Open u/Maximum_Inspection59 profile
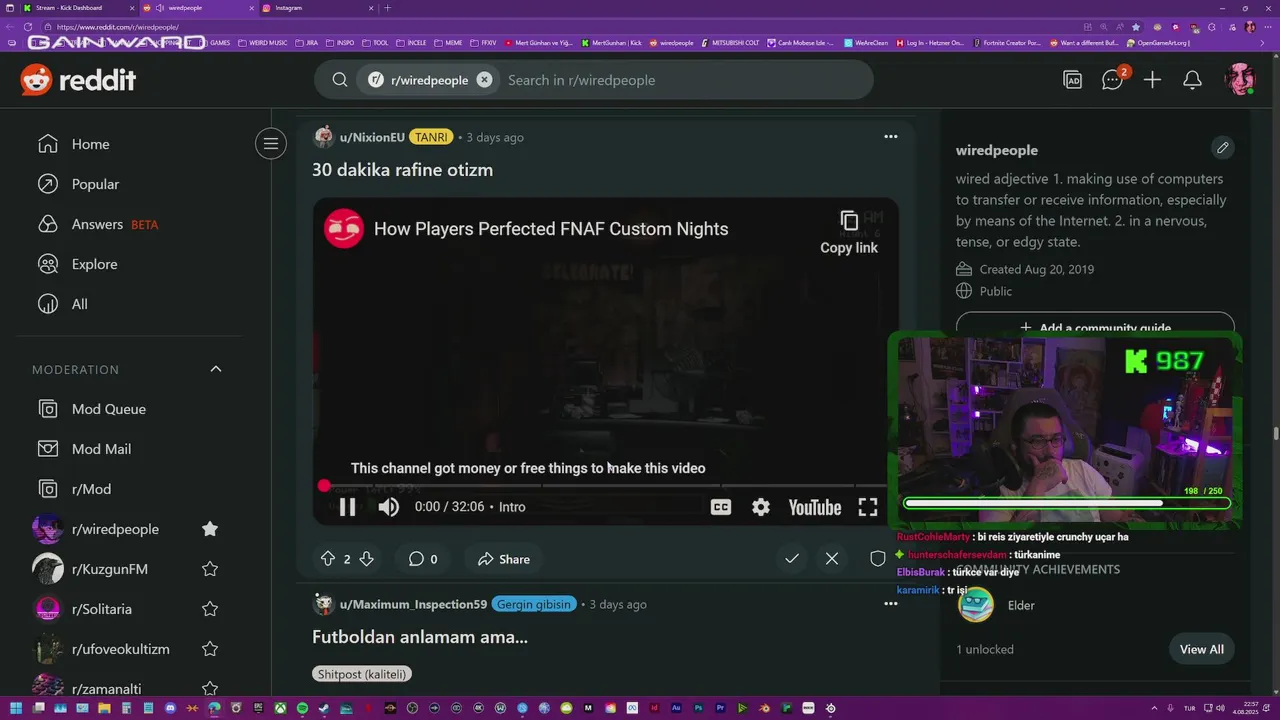The height and width of the screenshot is (720, 1280). coord(413,604)
